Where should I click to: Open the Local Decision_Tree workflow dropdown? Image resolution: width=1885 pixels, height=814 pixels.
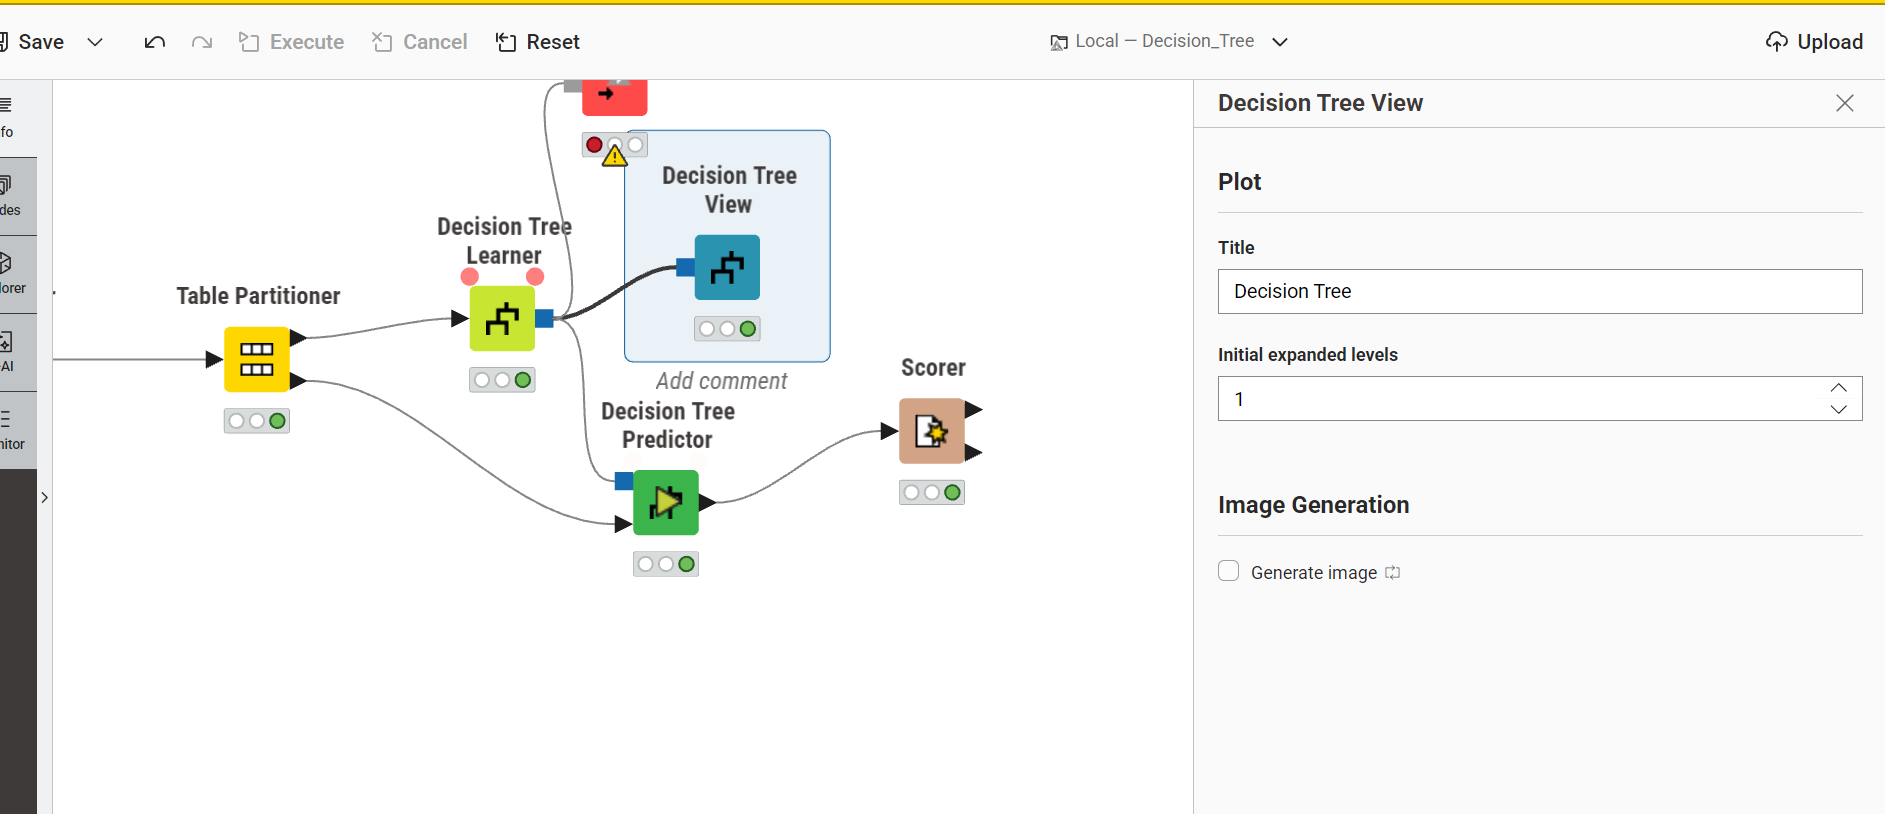1169,41
